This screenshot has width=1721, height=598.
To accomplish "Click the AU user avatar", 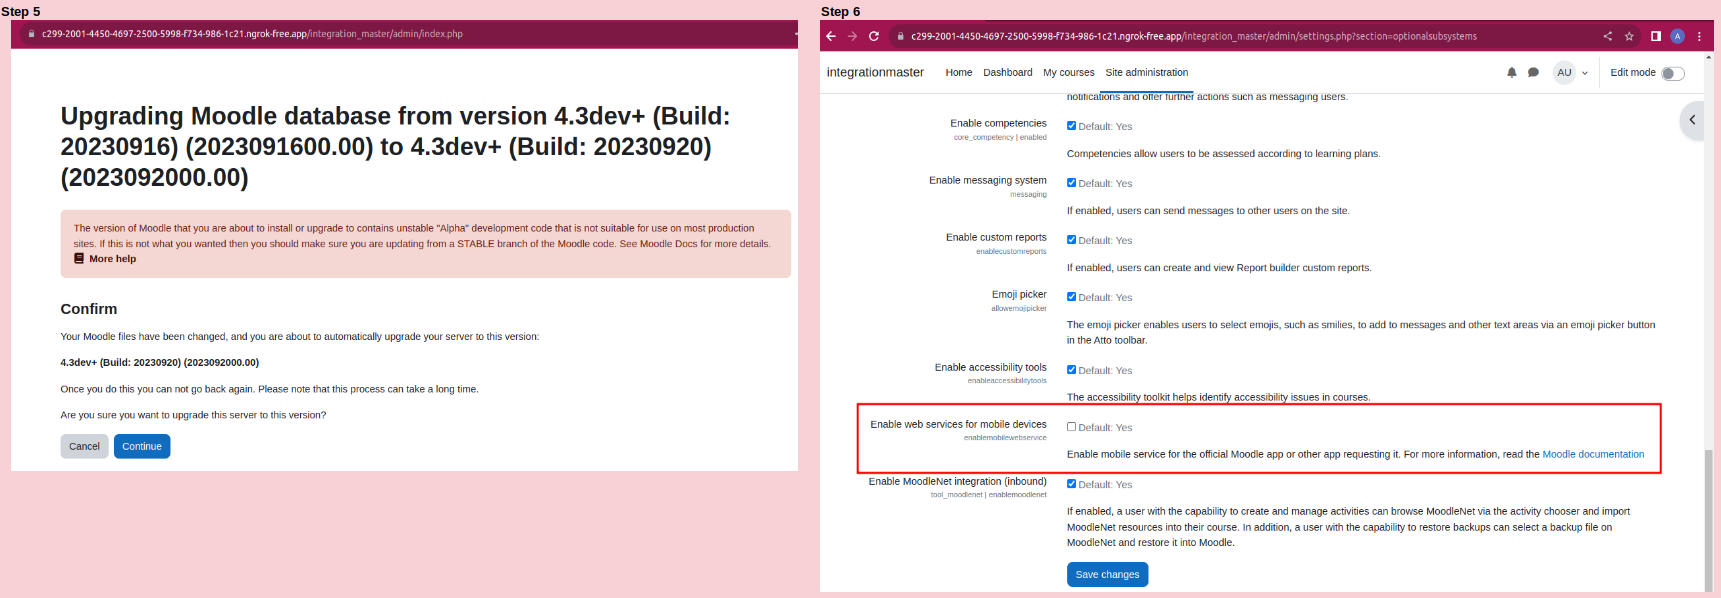I will point(1564,72).
